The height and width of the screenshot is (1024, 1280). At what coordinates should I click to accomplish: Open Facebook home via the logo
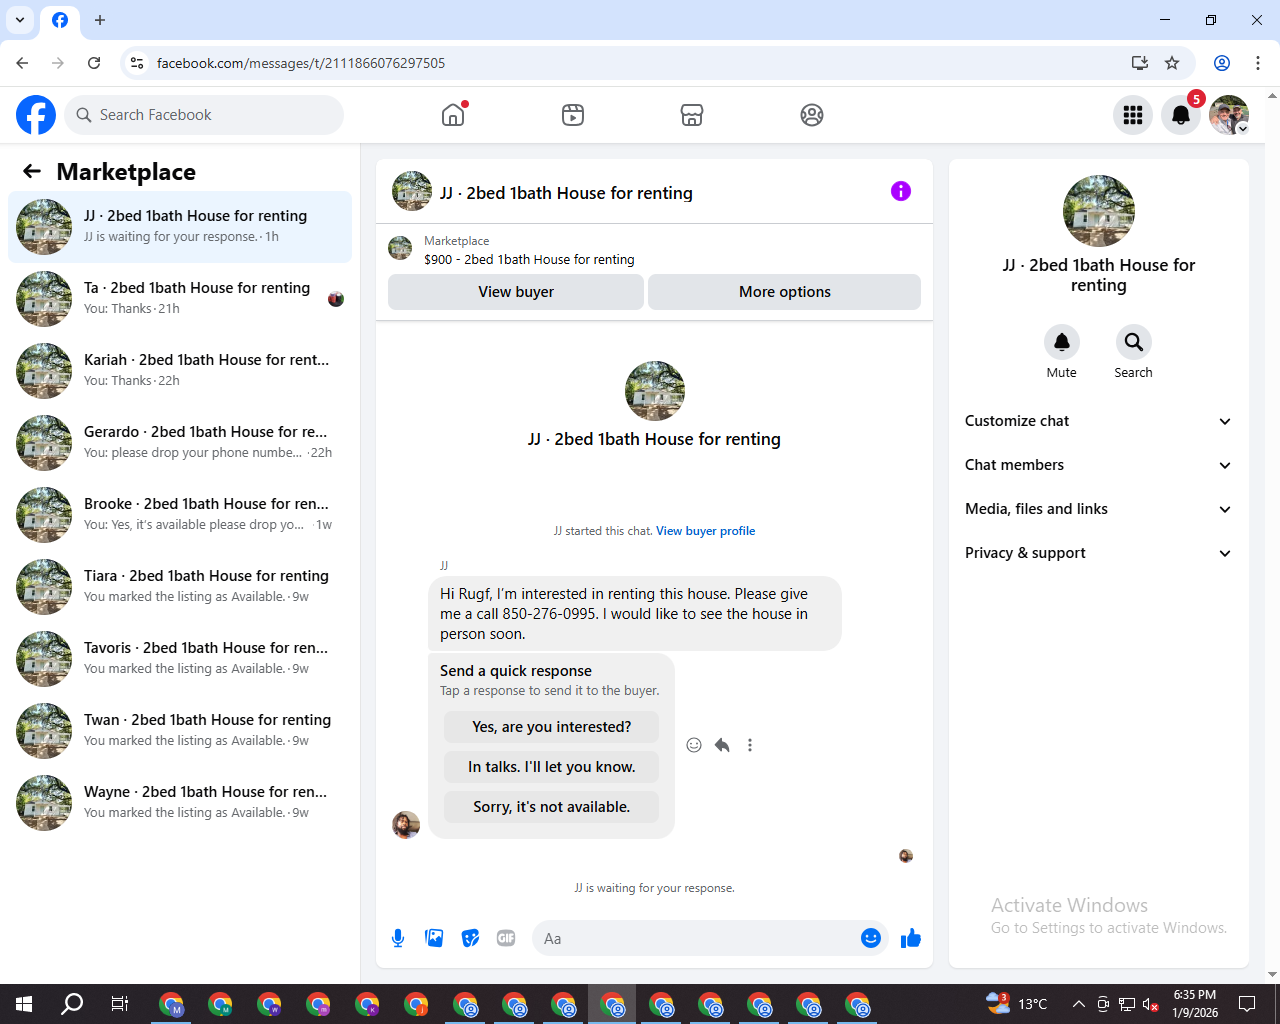pyautogui.click(x=36, y=115)
